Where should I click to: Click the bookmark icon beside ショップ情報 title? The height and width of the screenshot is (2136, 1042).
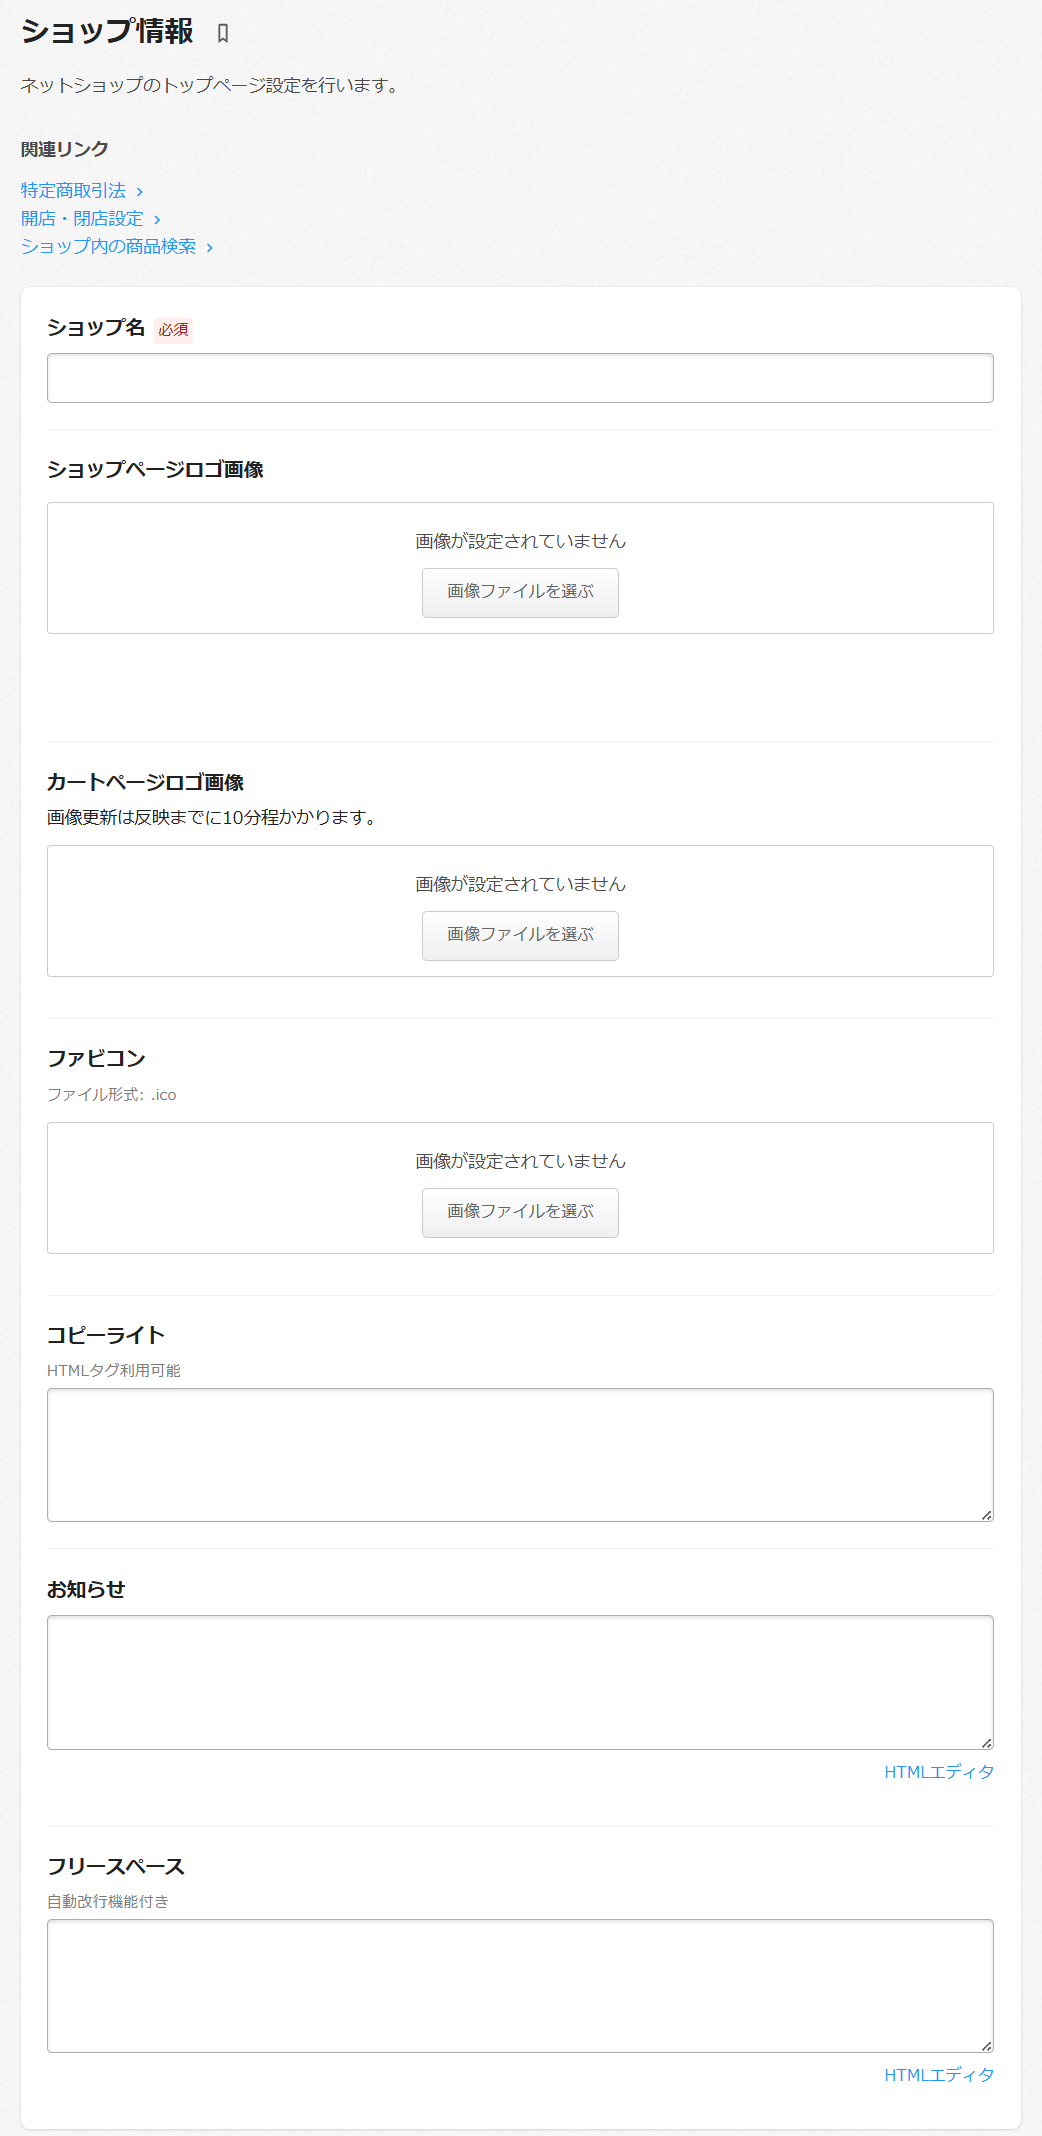223,34
